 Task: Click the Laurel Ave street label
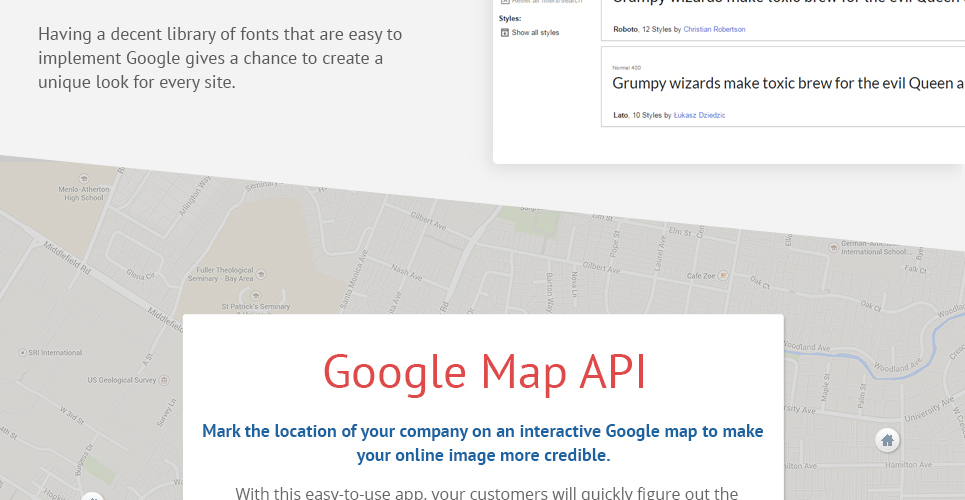pos(662,251)
